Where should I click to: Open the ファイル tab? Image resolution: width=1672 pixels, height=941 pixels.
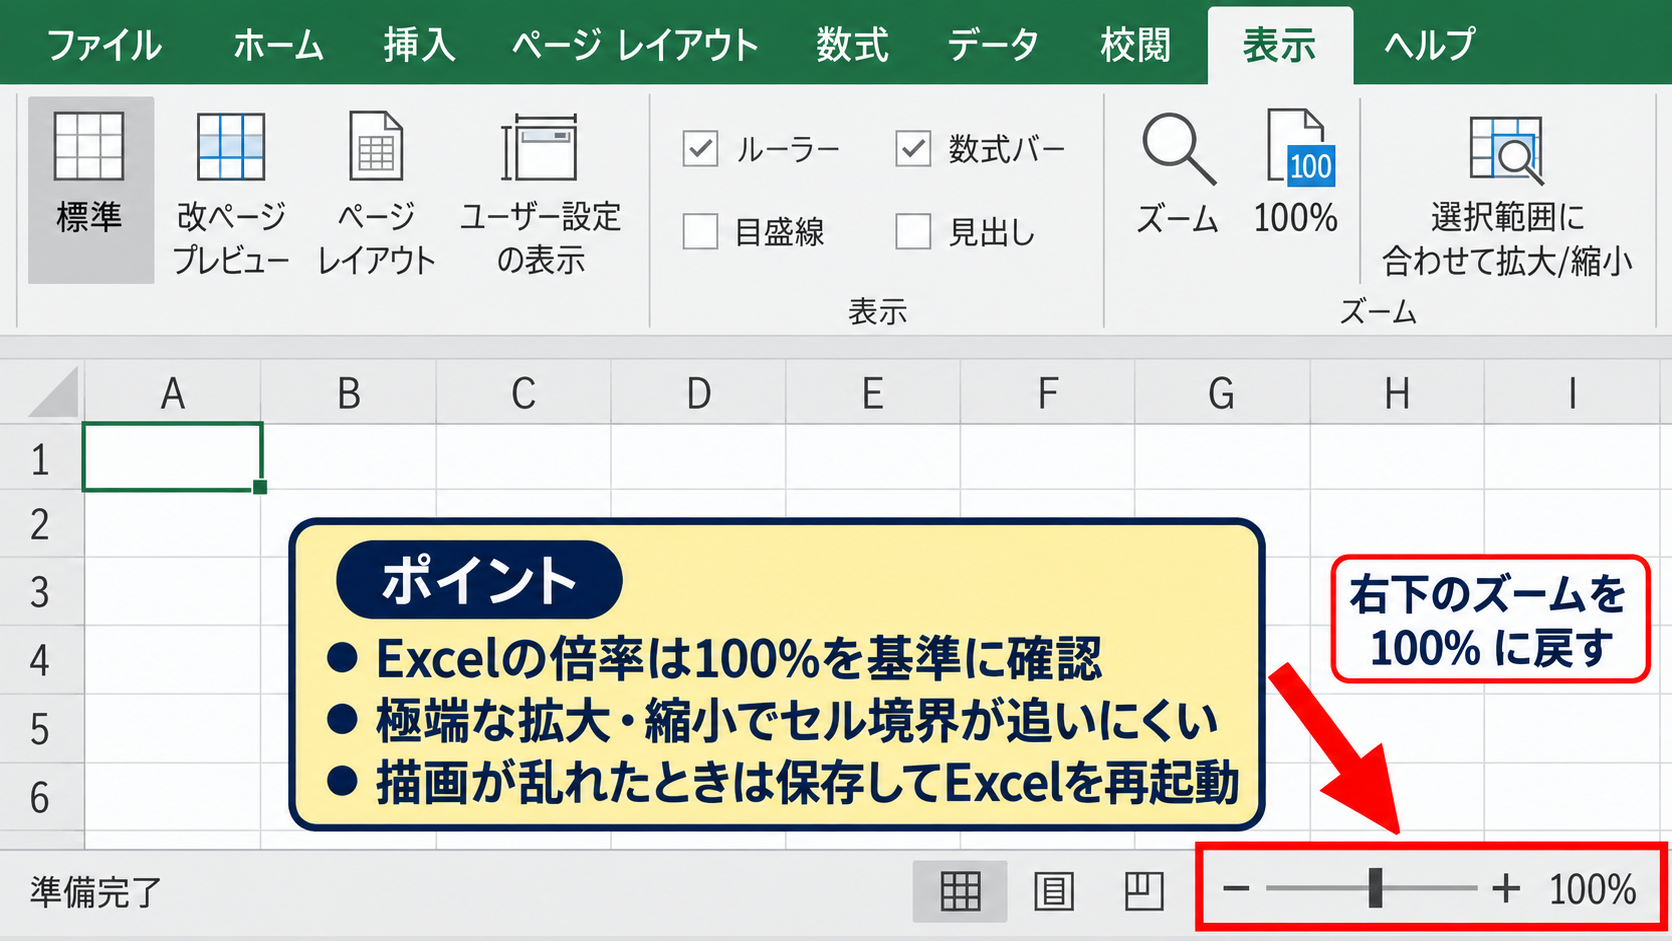(104, 45)
